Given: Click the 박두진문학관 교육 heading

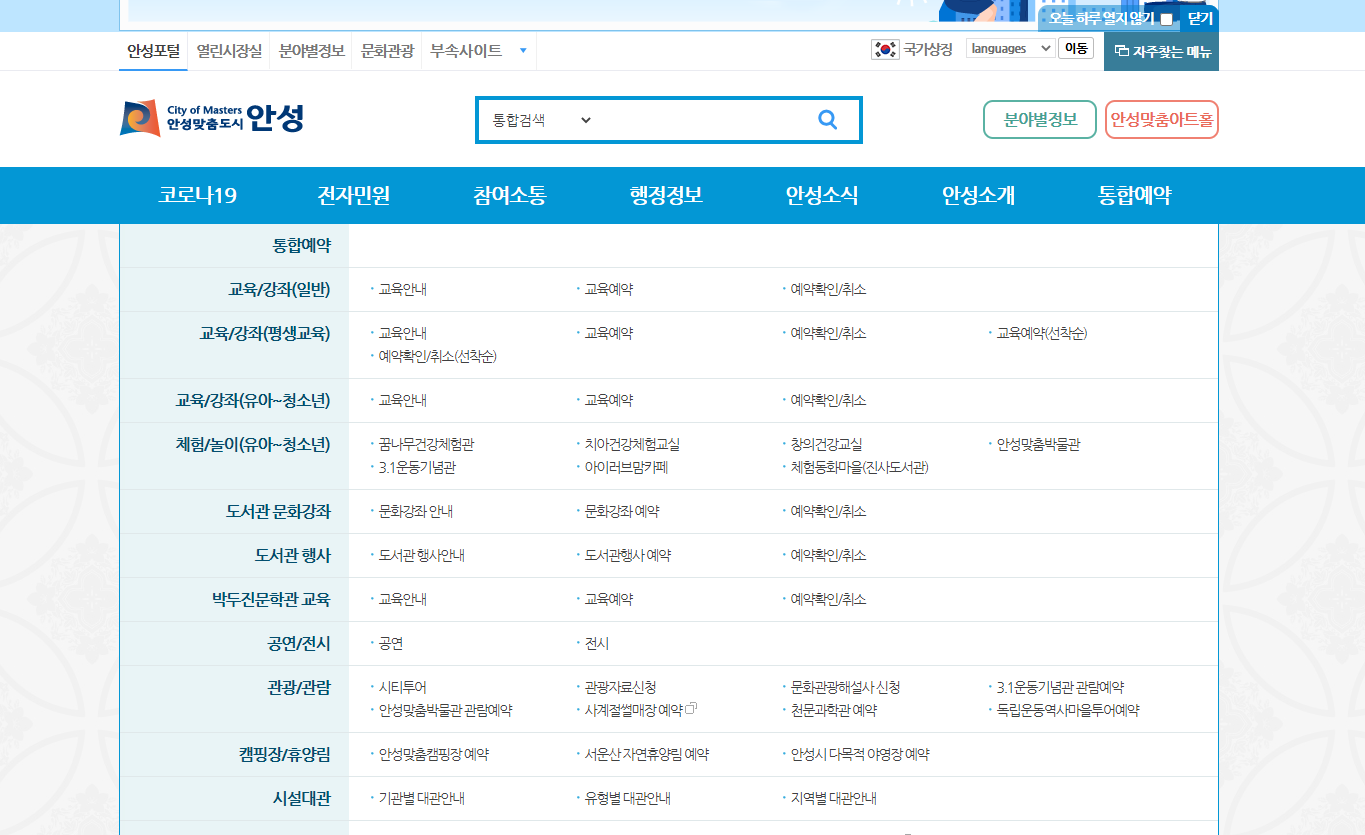Looking at the screenshot, I should click(x=271, y=600).
